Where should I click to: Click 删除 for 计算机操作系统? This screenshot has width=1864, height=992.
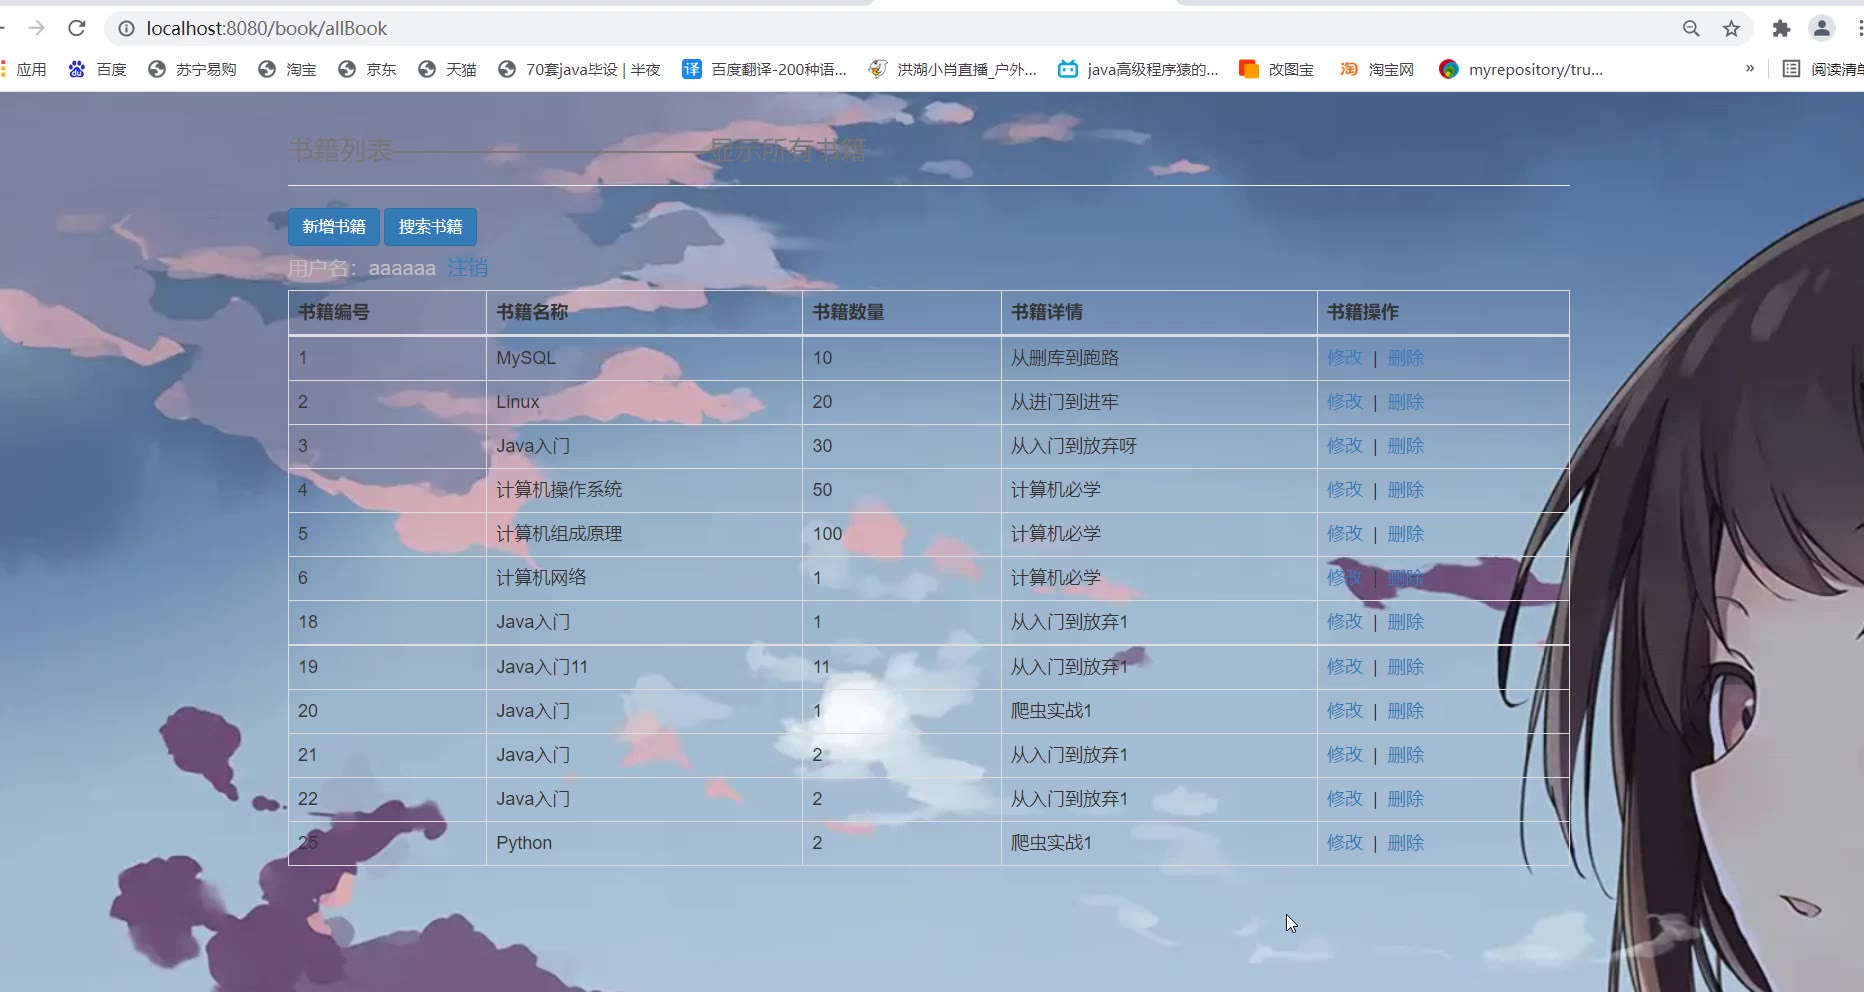coord(1405,490)
